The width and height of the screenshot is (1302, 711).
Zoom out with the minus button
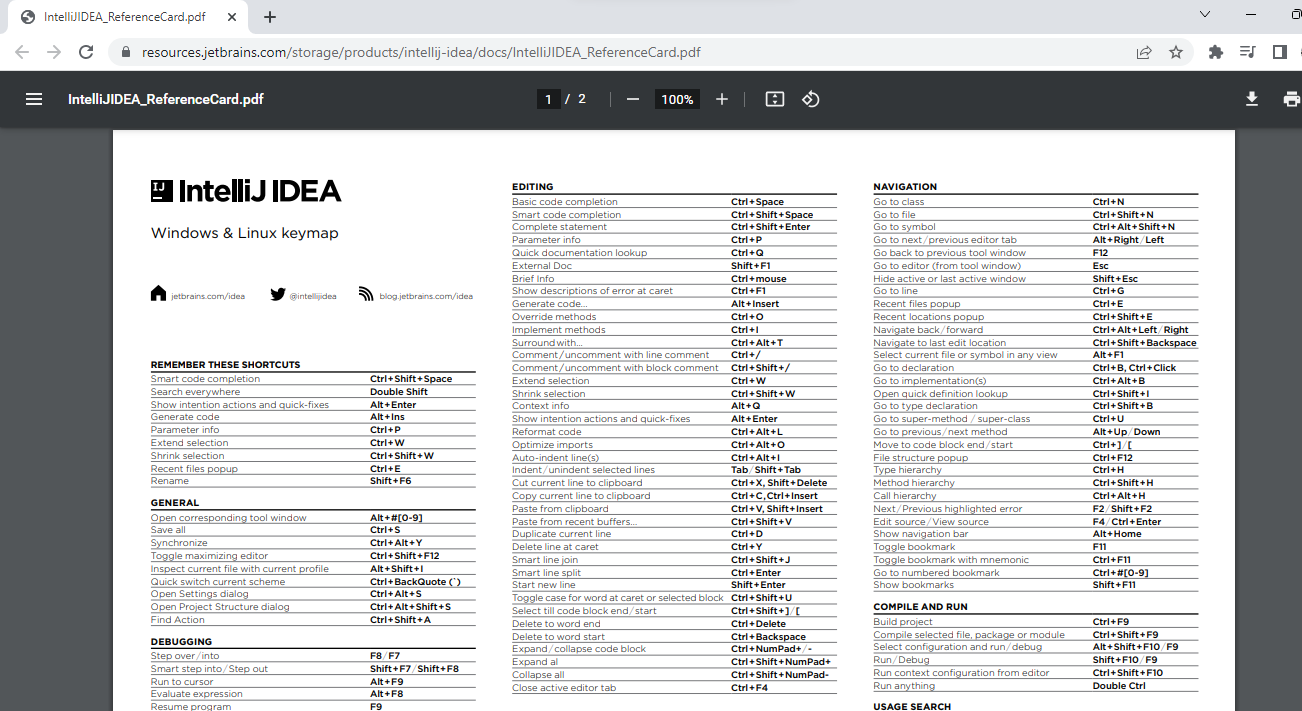click(x=632, y=99)
